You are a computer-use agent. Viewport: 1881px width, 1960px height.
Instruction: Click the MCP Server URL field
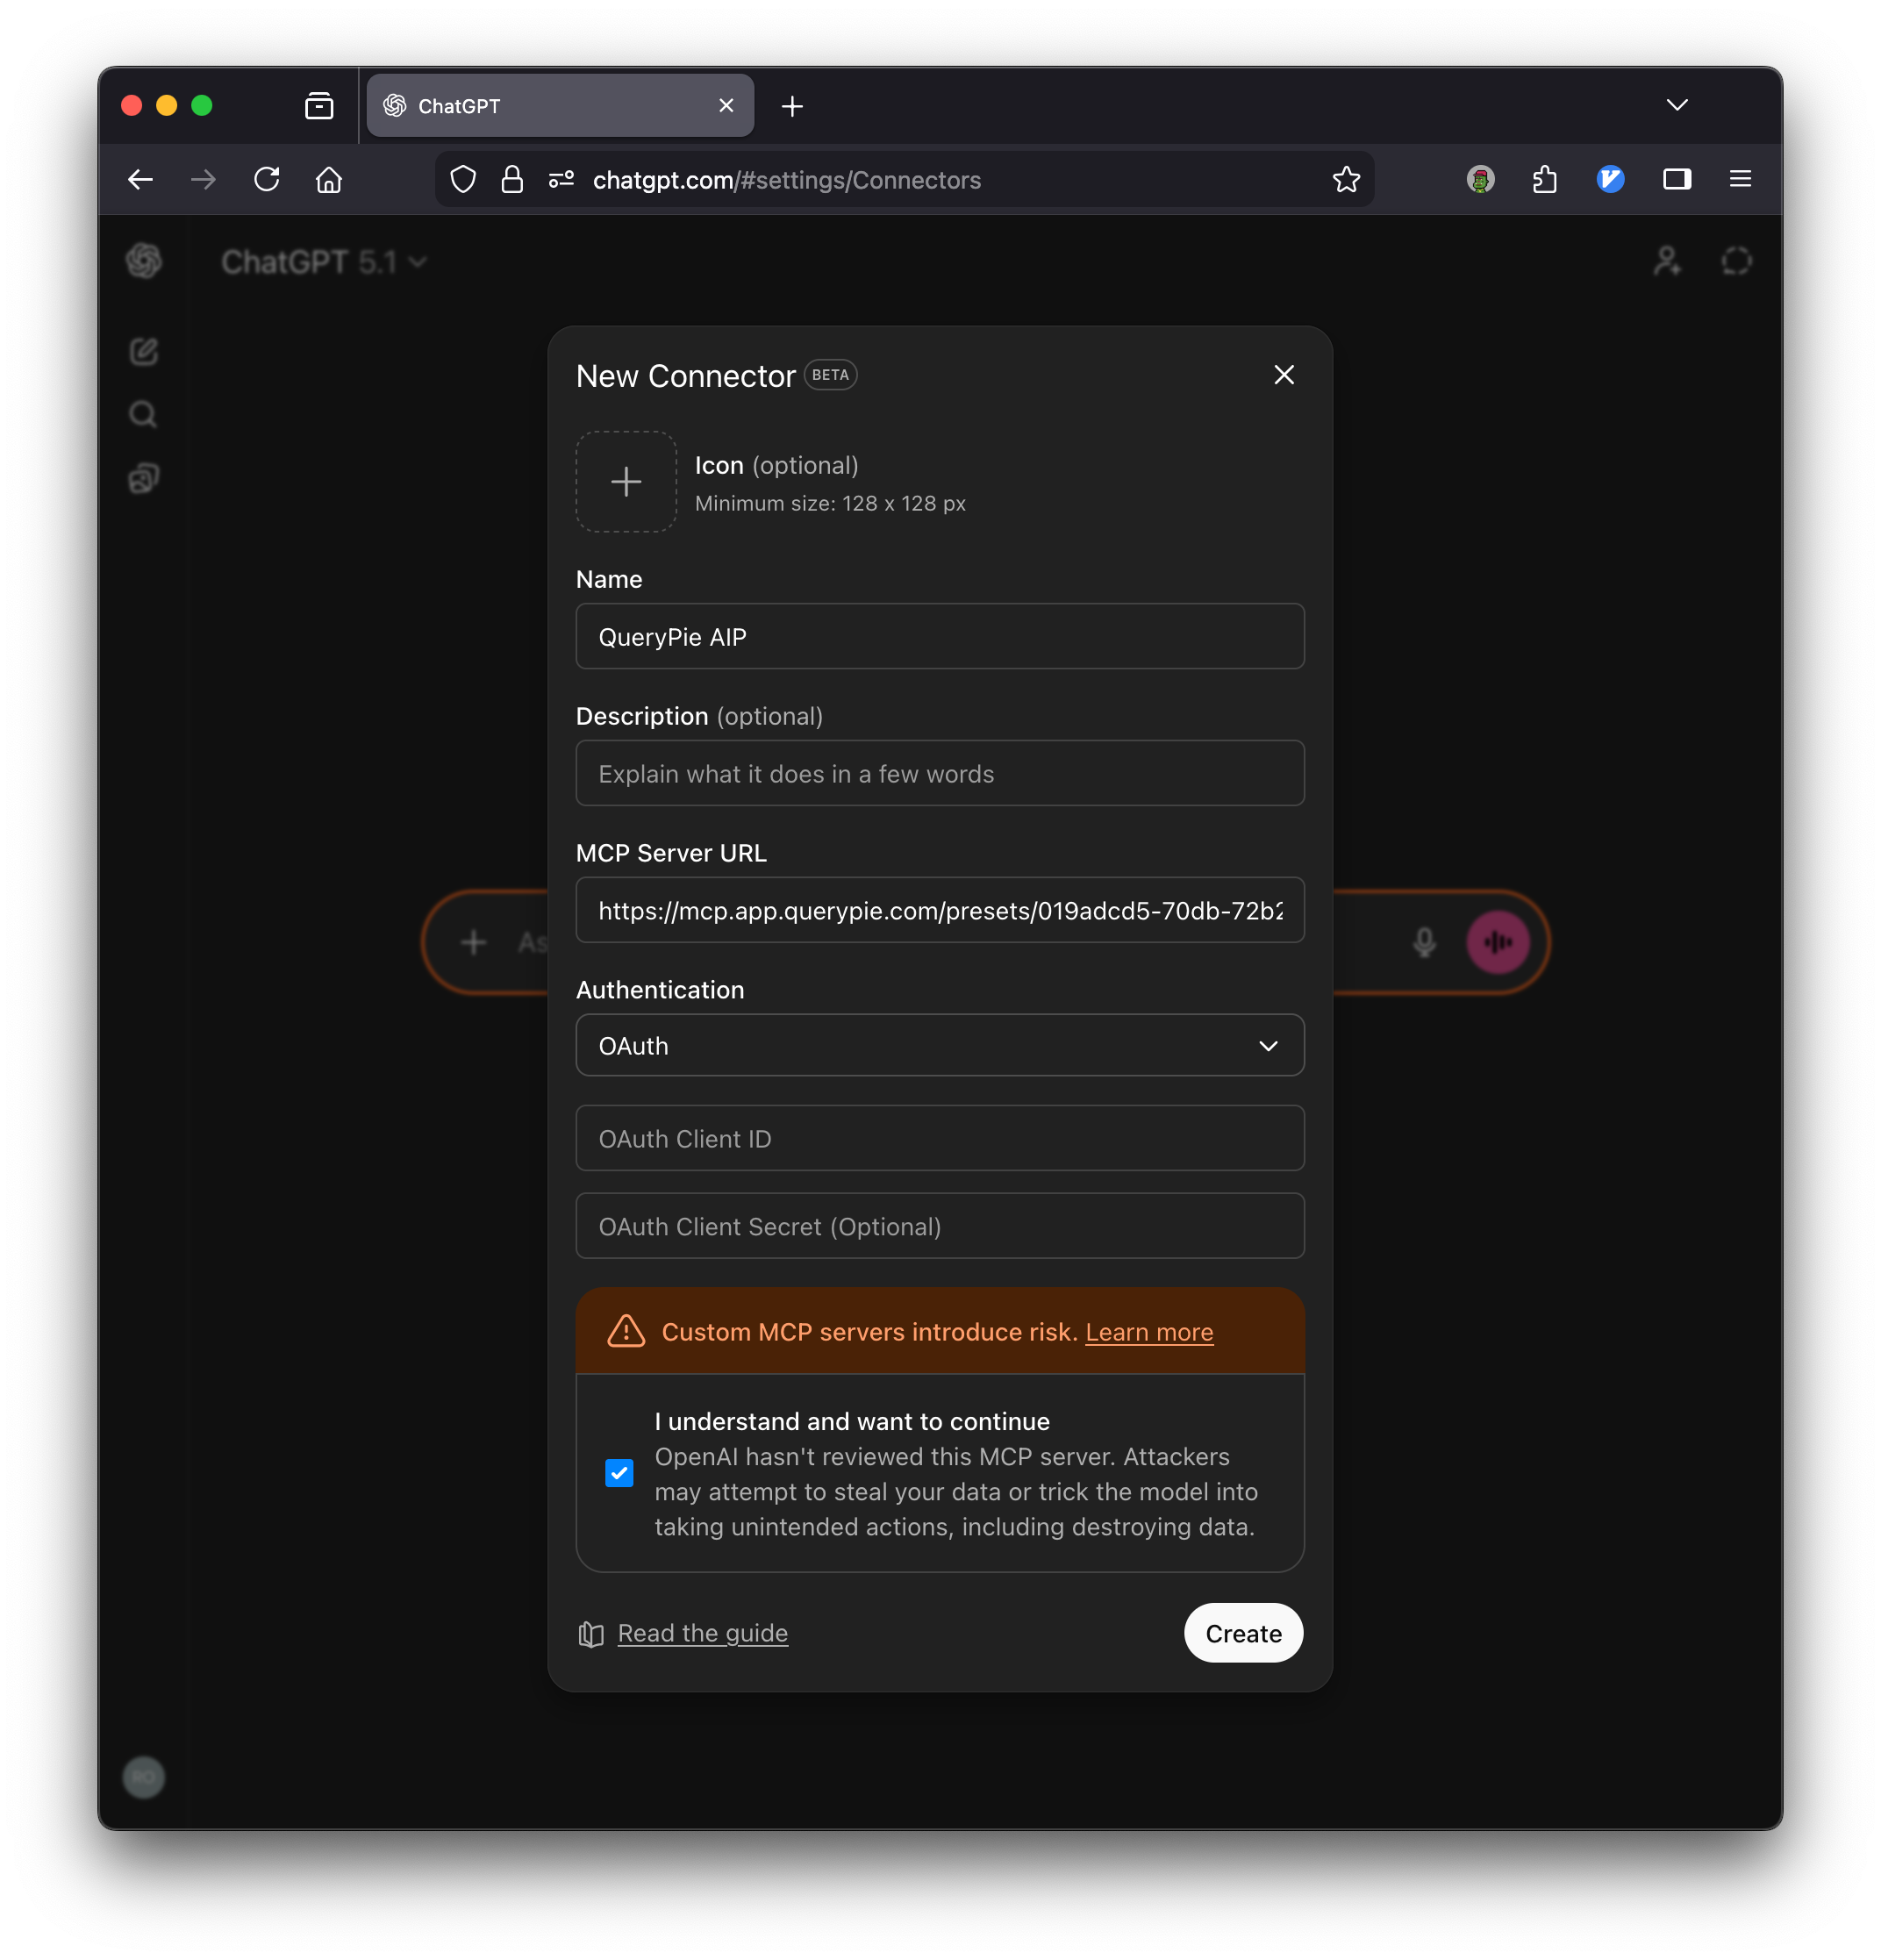click(940, 911)
